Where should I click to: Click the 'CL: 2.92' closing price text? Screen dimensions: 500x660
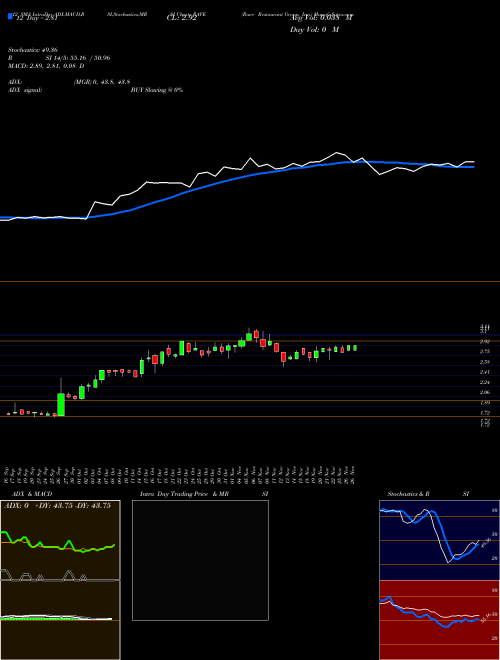181,18
